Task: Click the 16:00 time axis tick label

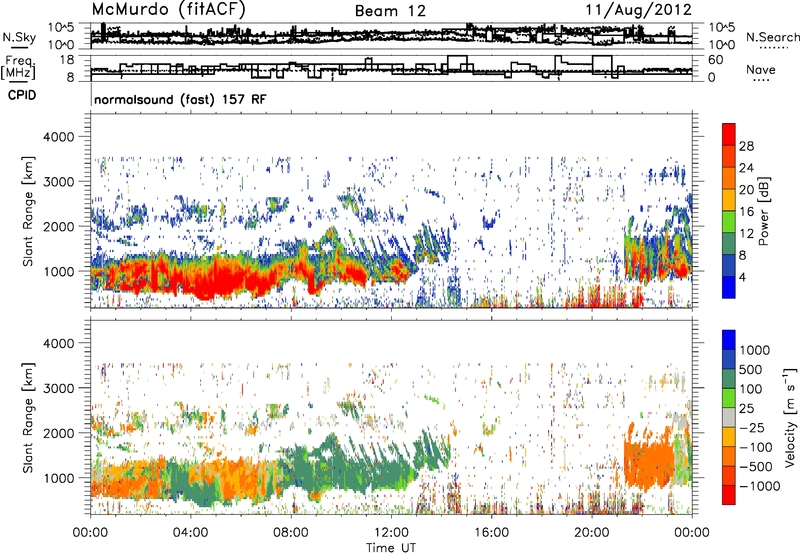Action: coord(491,533)
